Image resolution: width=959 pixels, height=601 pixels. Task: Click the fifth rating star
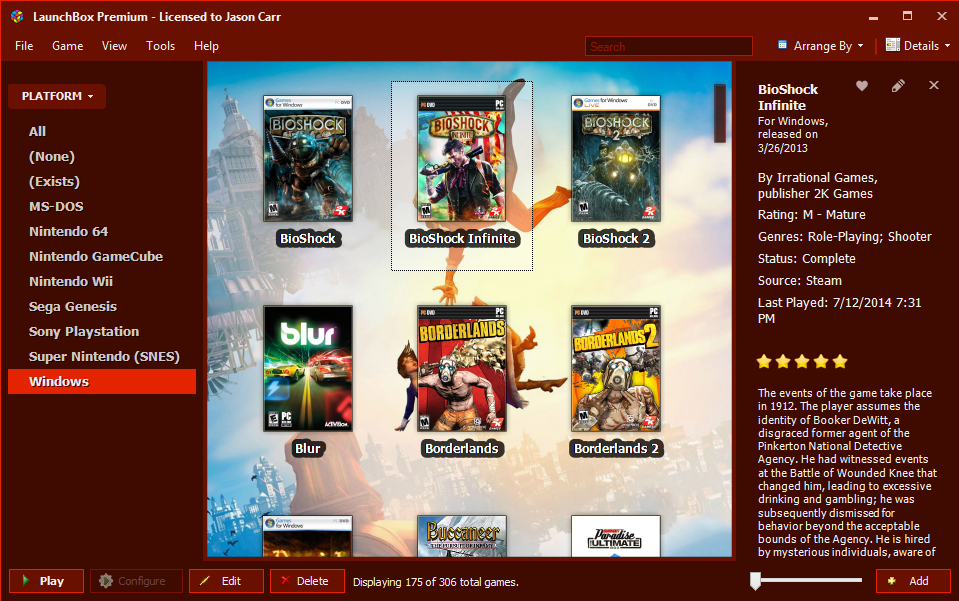[x=840, y=361]
